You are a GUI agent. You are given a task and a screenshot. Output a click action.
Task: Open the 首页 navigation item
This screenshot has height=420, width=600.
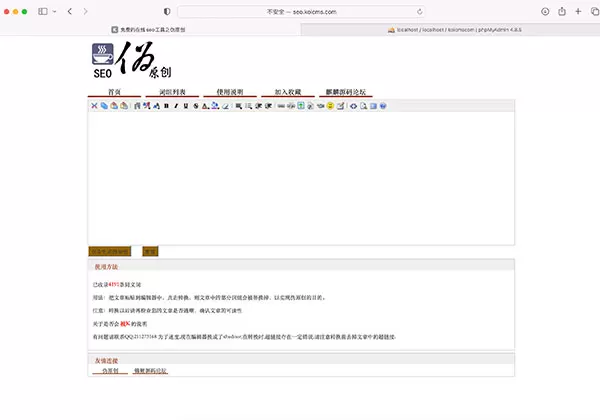[x=114, y=92]
